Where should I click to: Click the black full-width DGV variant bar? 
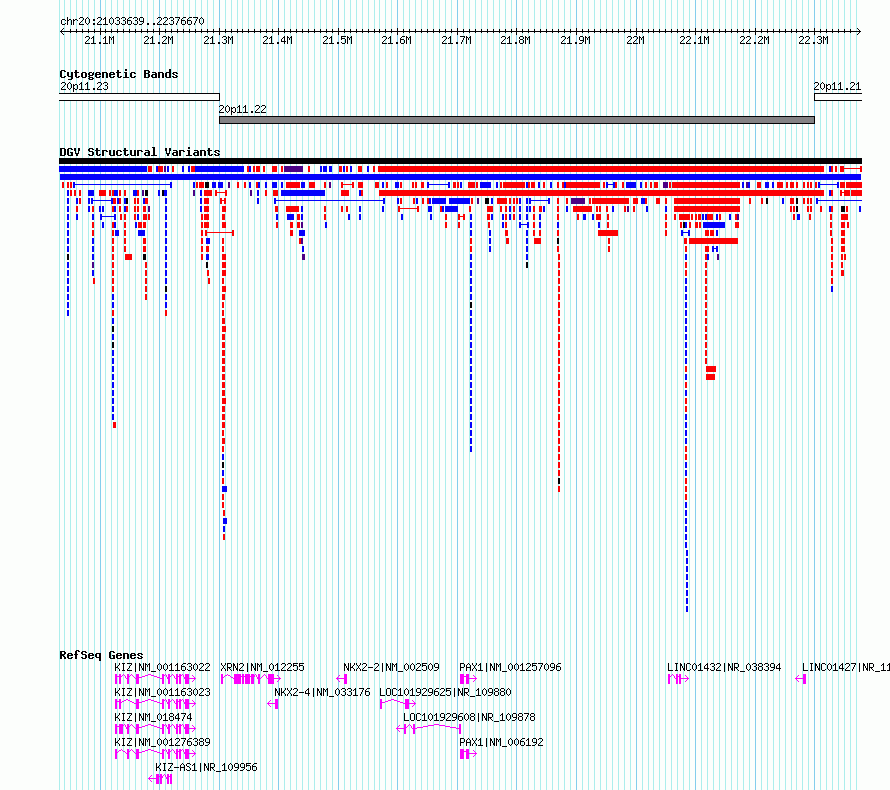tap(460, 161)
